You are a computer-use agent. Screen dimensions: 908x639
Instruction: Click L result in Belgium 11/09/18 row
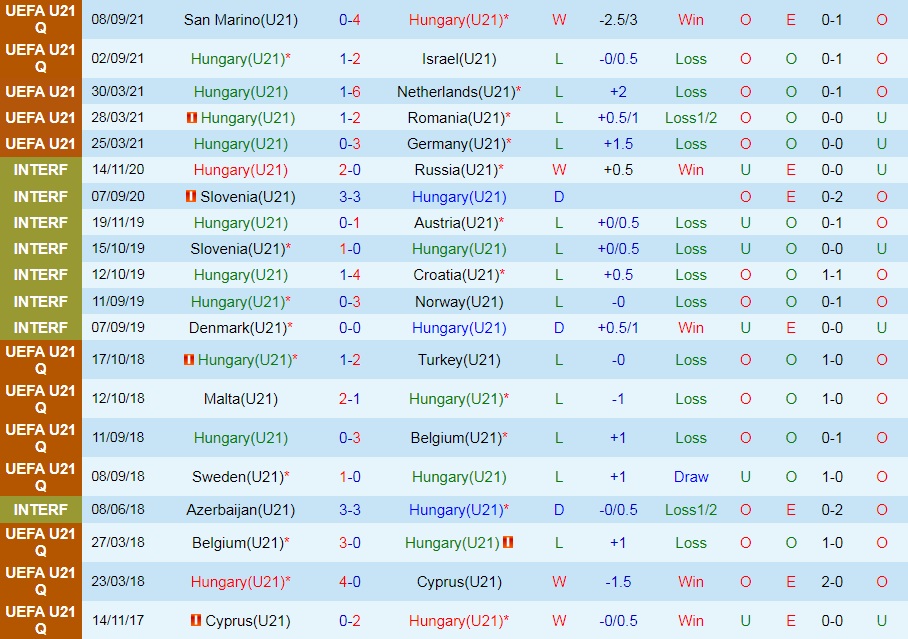pyautogui.click(x=559, y=437)
